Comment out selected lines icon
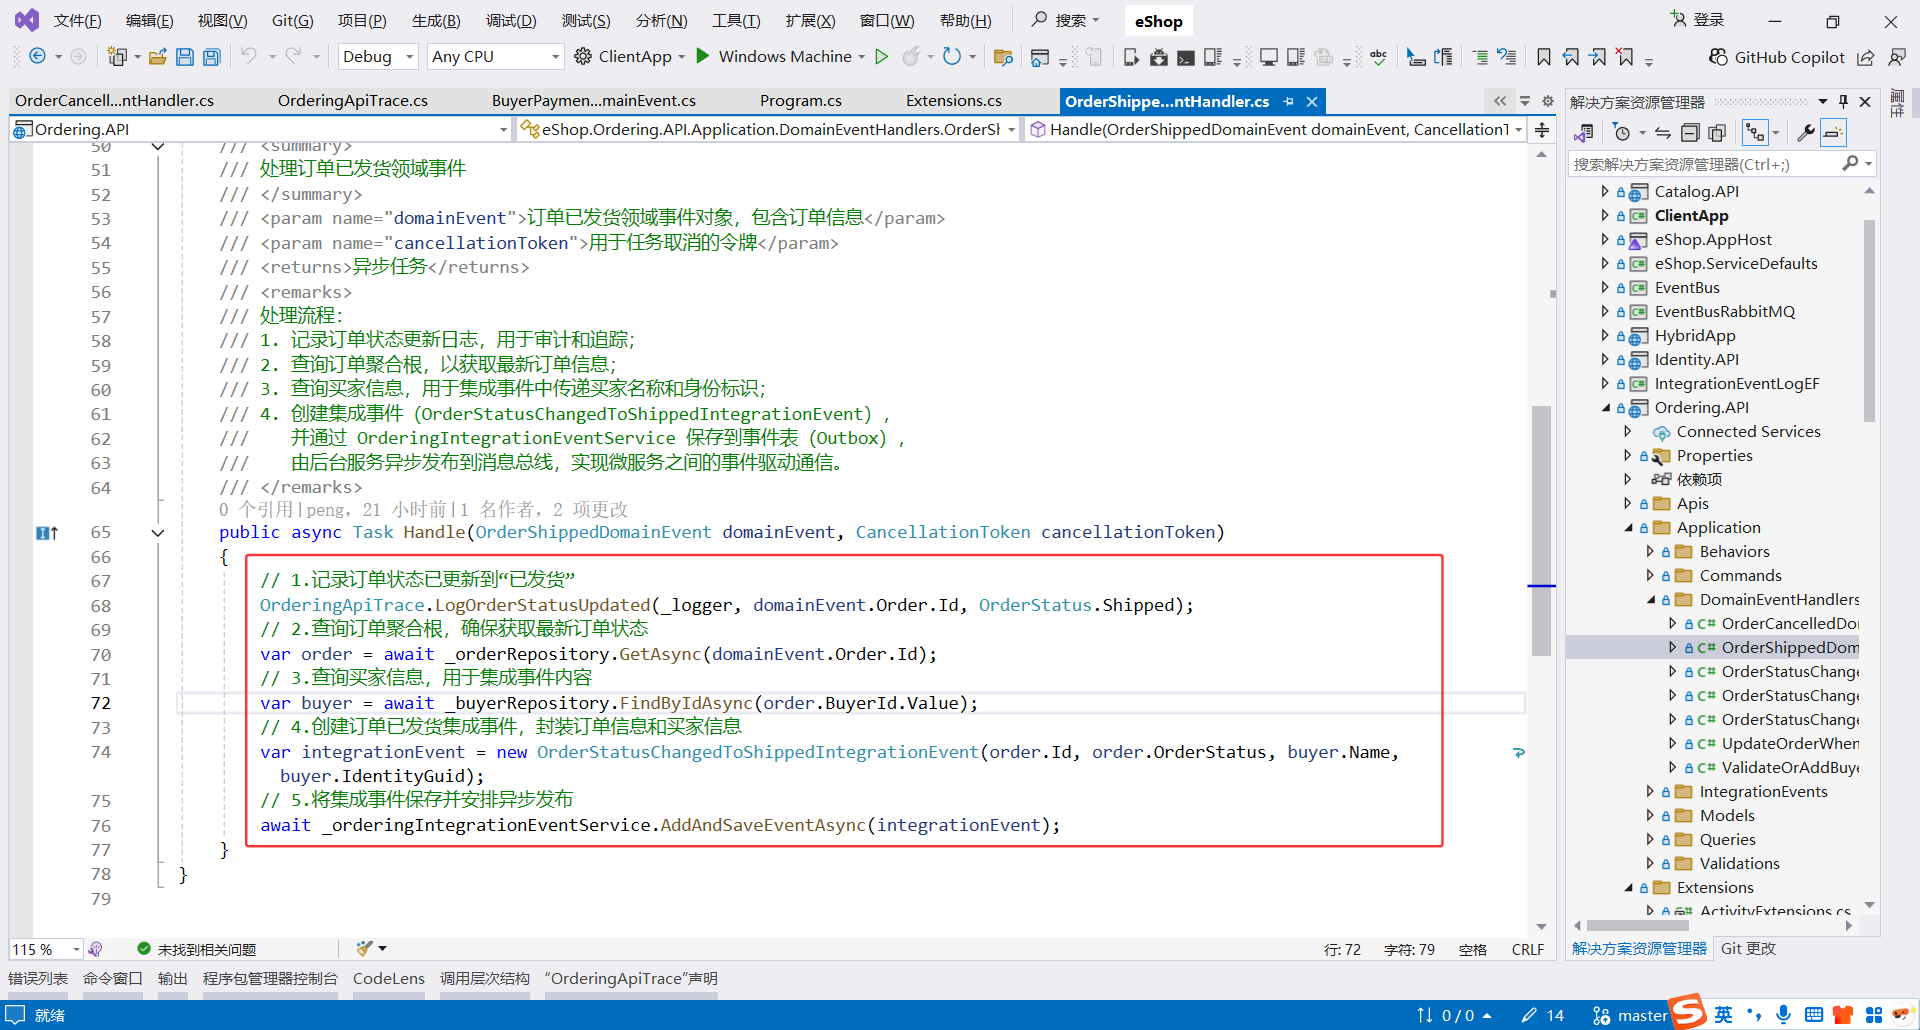Viewport: 1920px width, 1030px height. coord(1480,57)
